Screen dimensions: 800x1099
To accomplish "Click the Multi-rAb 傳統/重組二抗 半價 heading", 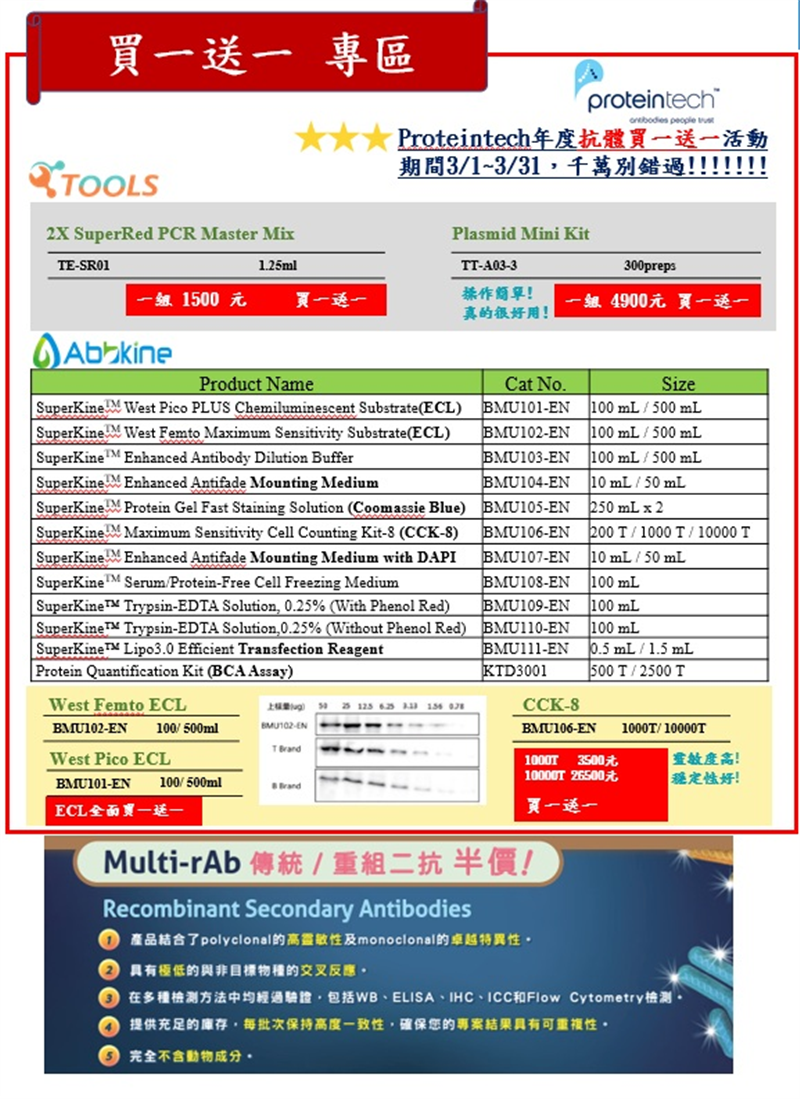I will click(x=317, y=862).
